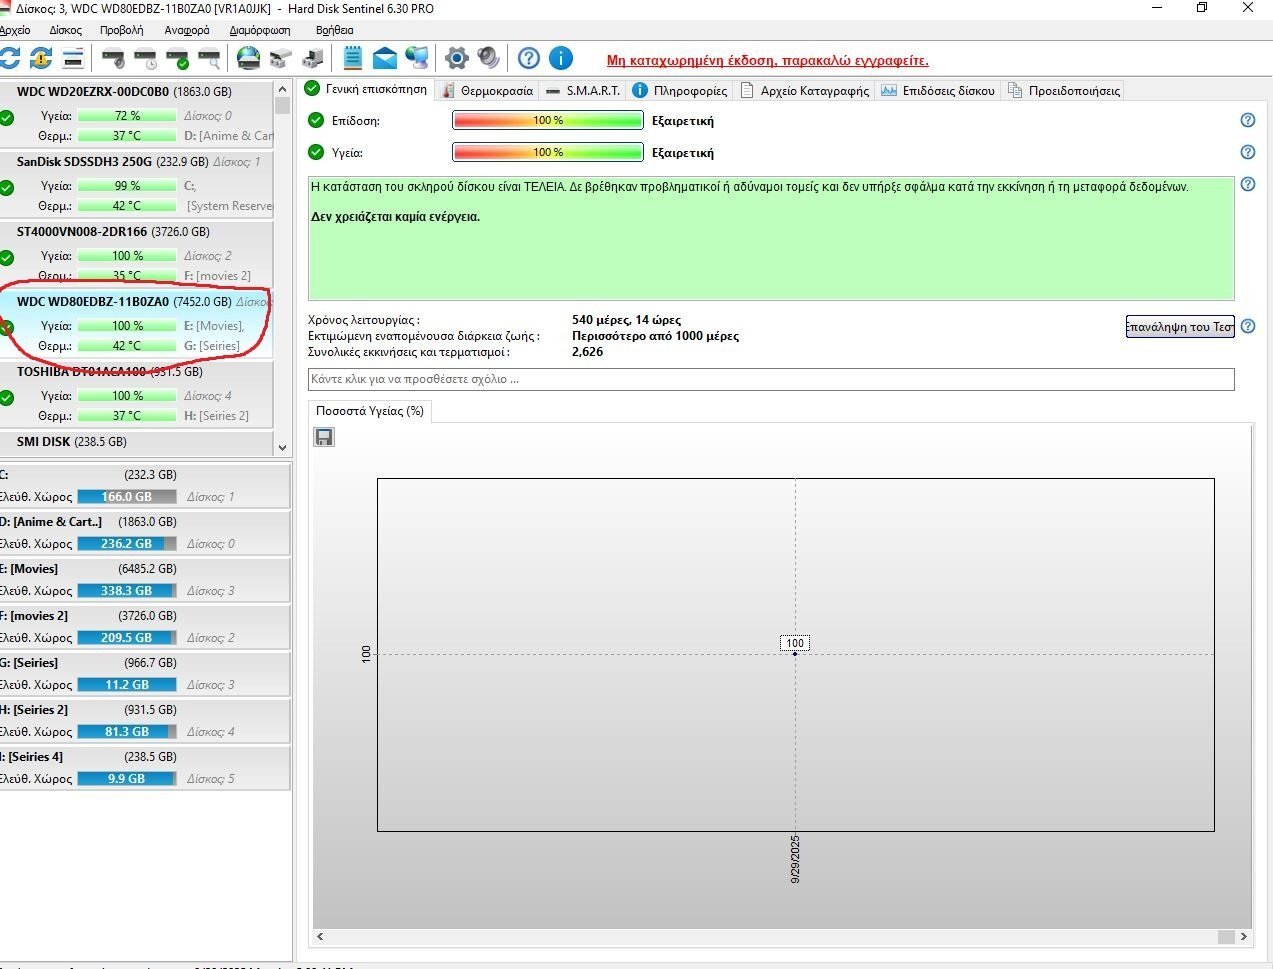This screenshot has height=969, width=1273.
Task: Click the speaker sound toolbar icon
Action: coord(488,58)
